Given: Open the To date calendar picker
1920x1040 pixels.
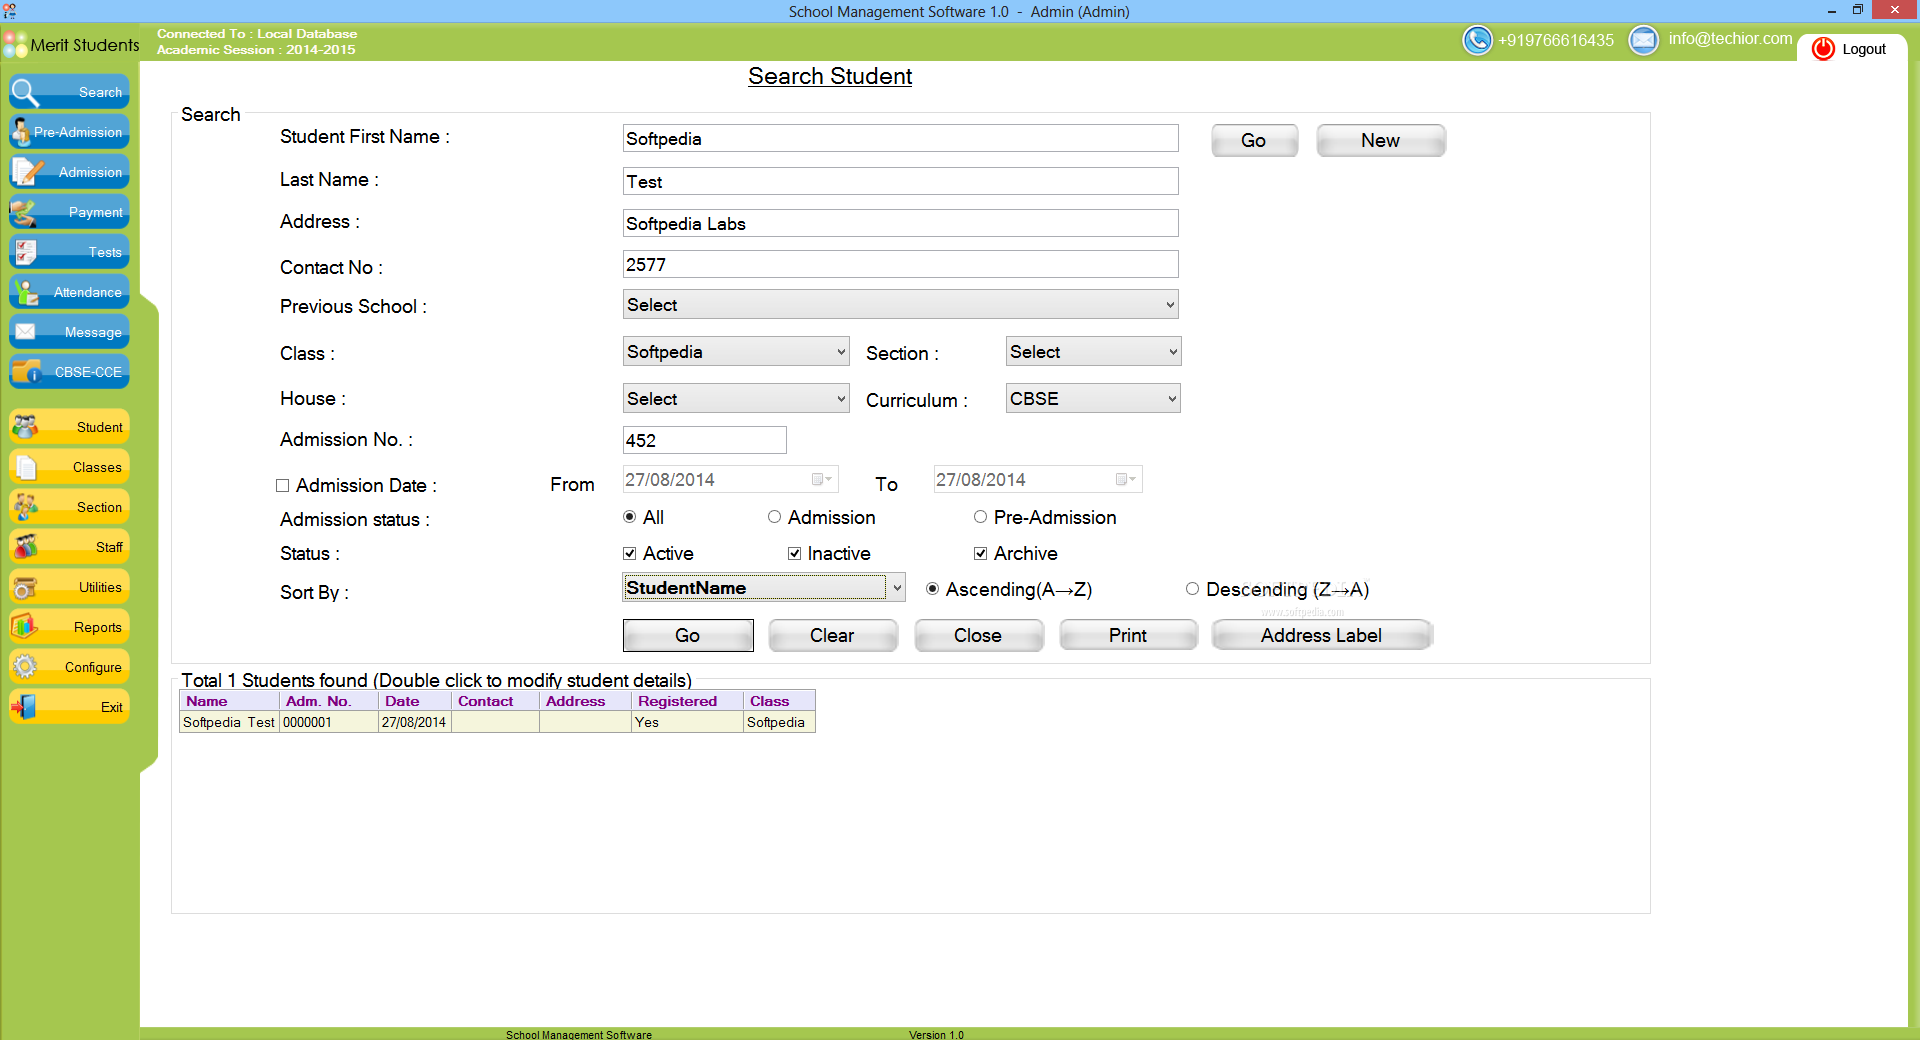Looking at the screenshot, I should point(1126,480).
